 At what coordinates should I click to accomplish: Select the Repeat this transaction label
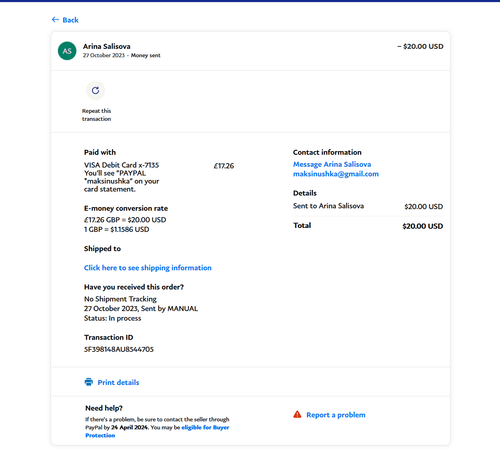pyautogui.click(x=97, y=115)
